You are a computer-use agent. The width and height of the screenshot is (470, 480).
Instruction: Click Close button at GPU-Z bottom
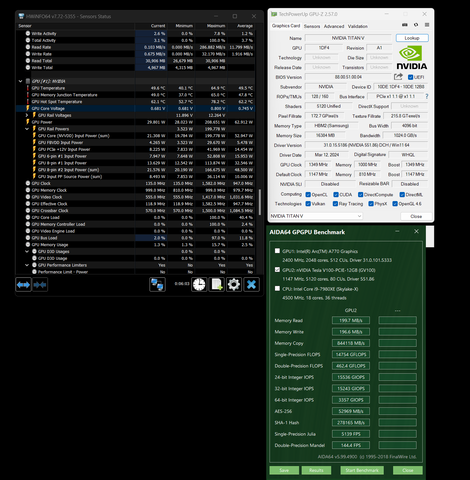(x=416, y=216)
